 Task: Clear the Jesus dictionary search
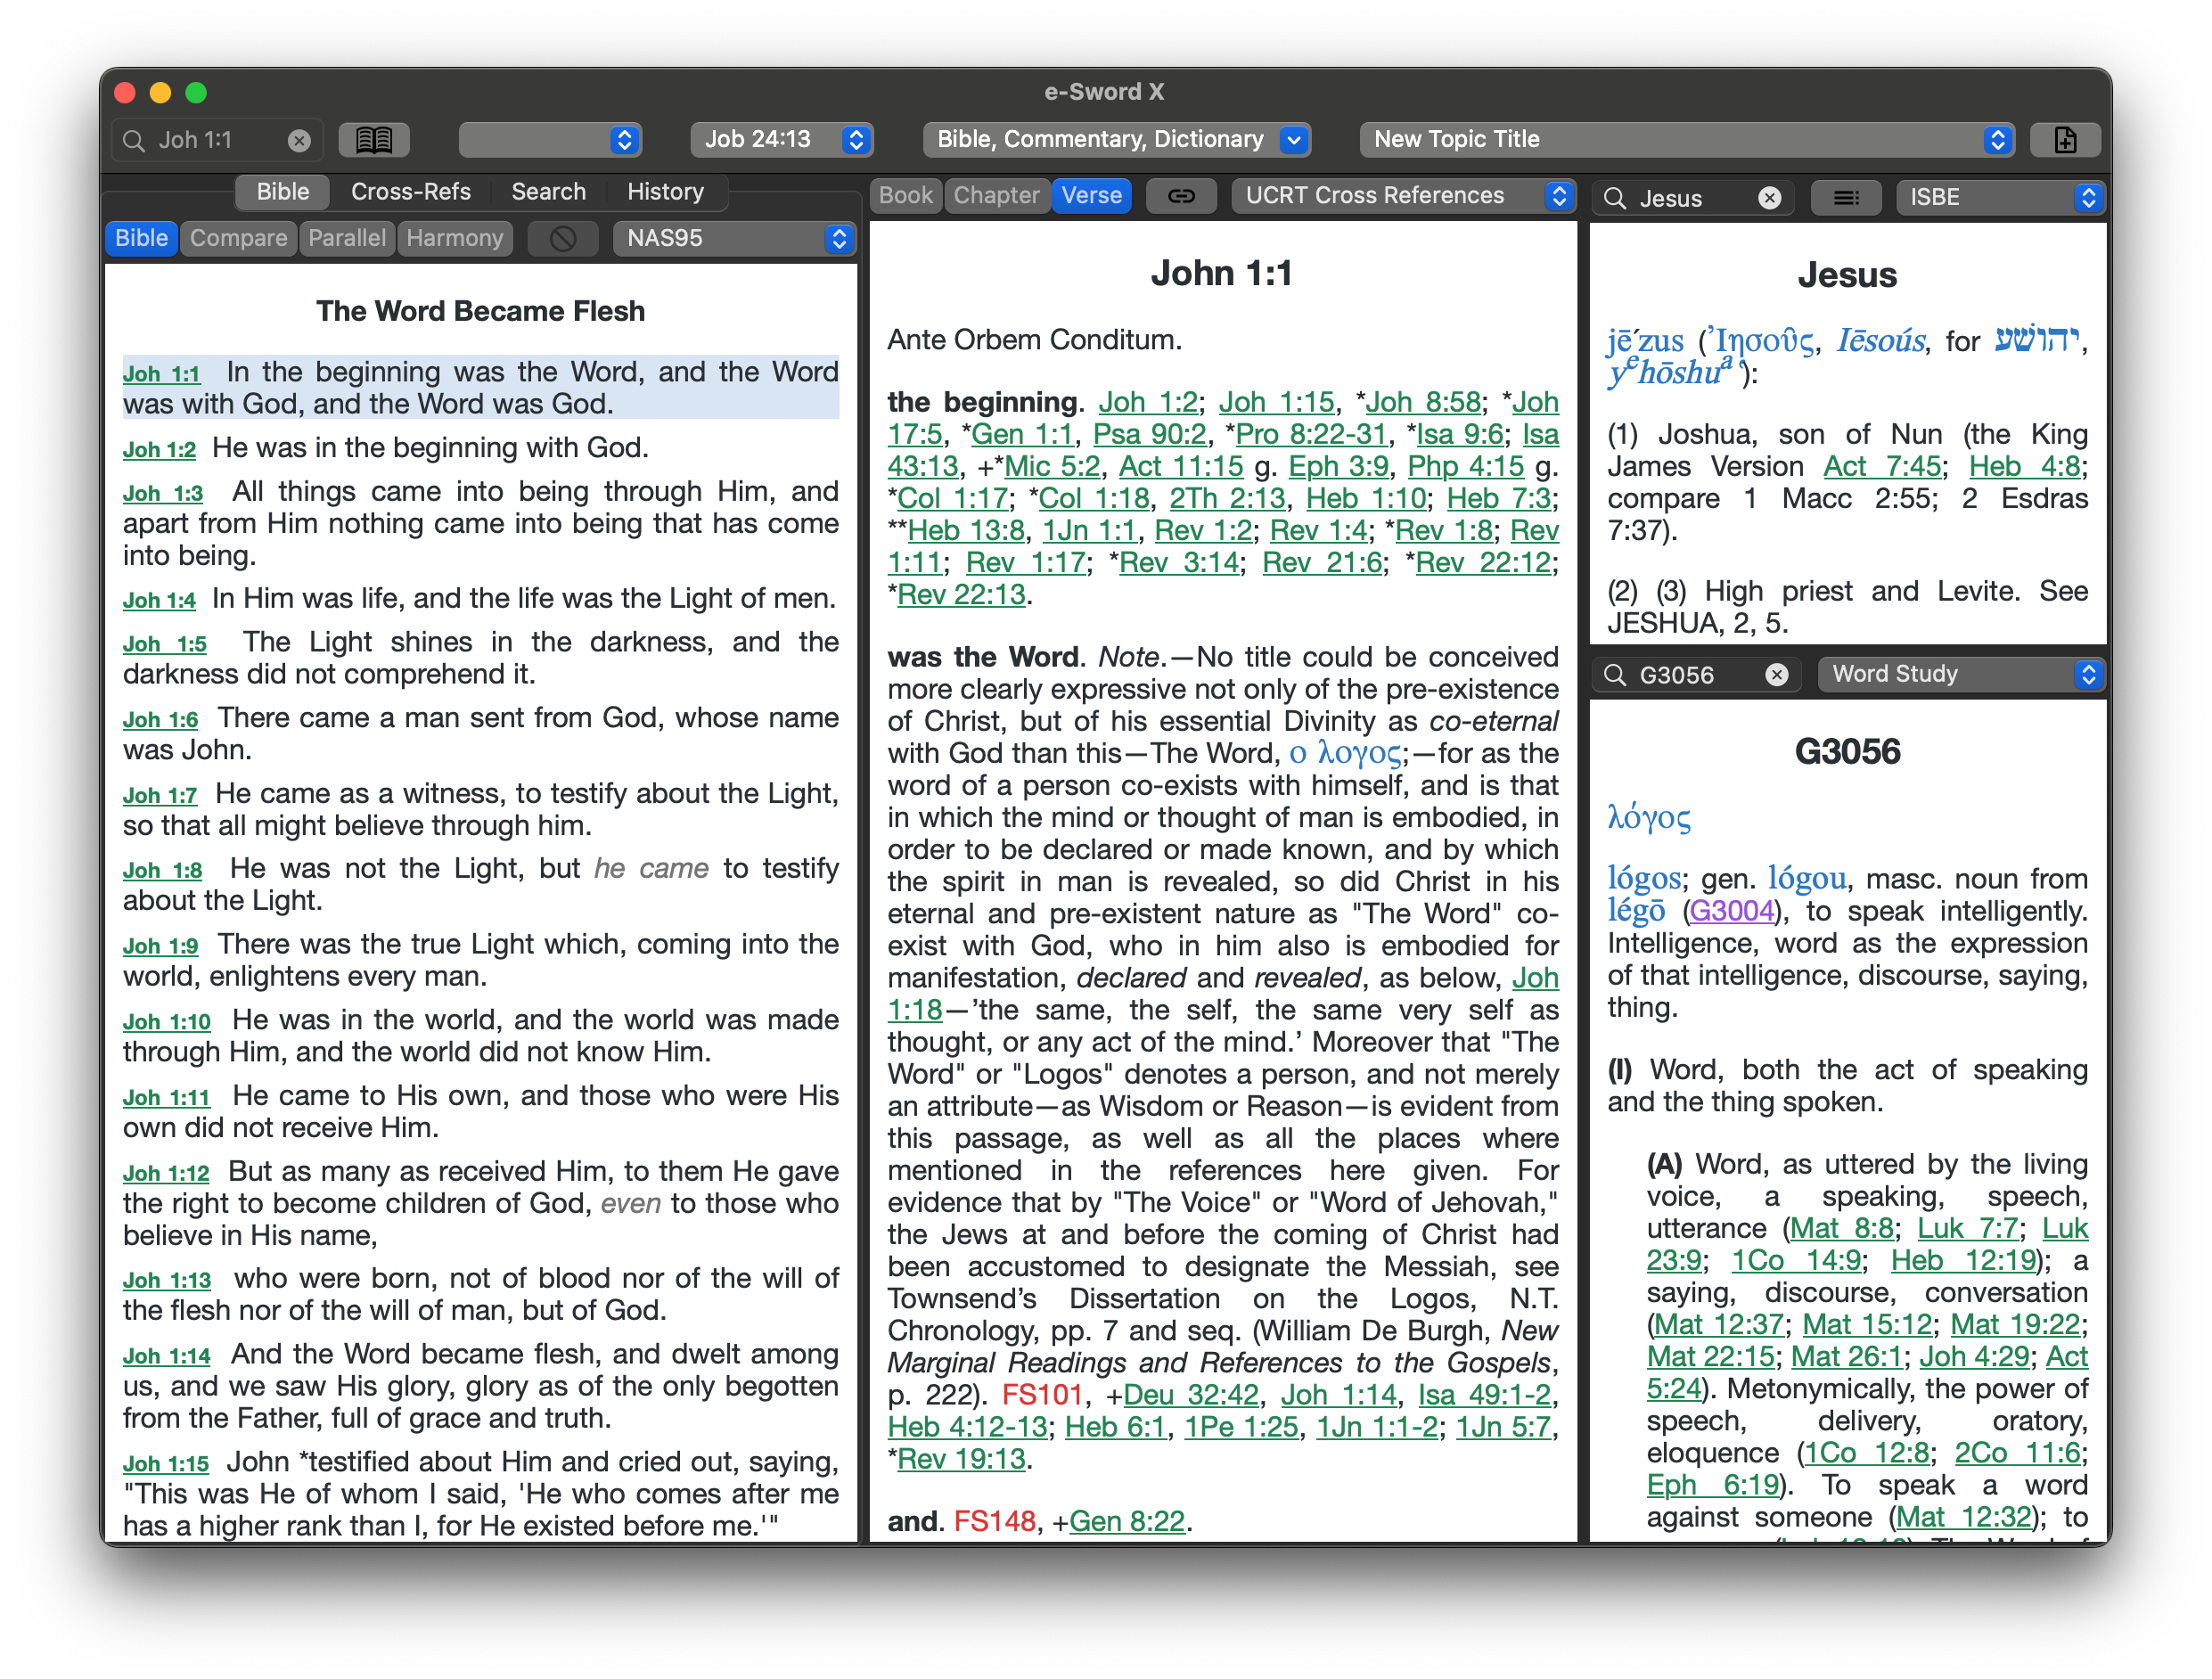pos(1769,198)
